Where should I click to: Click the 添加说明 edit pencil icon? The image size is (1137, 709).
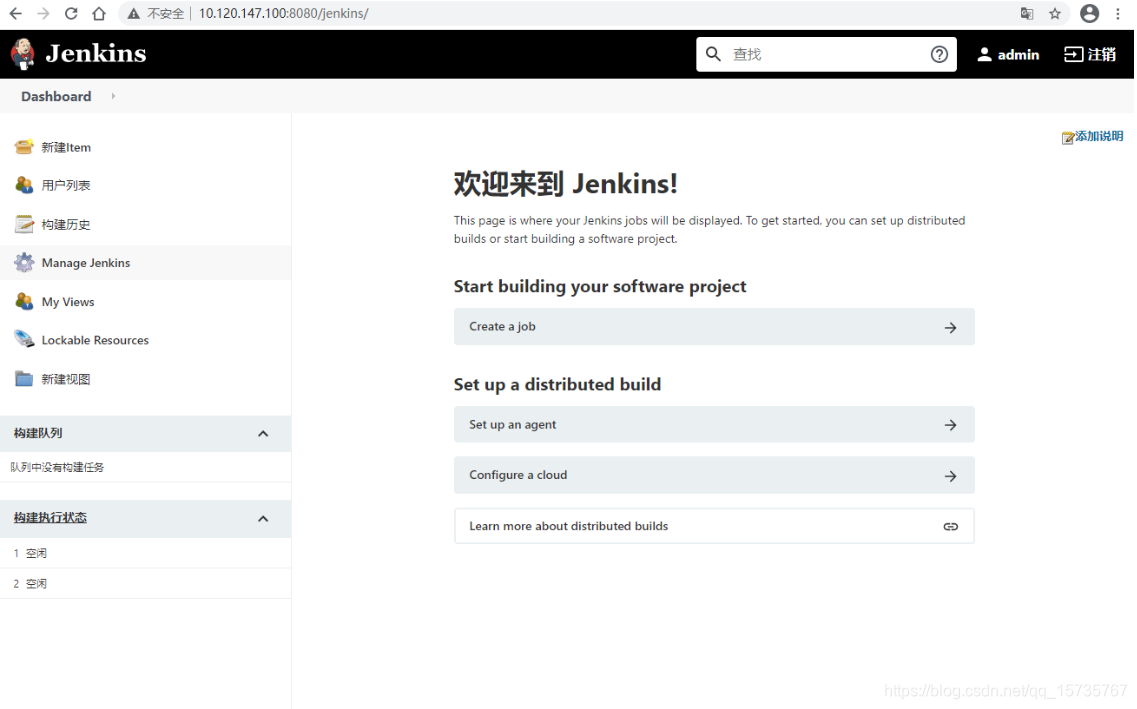[x=1068, y=138]
